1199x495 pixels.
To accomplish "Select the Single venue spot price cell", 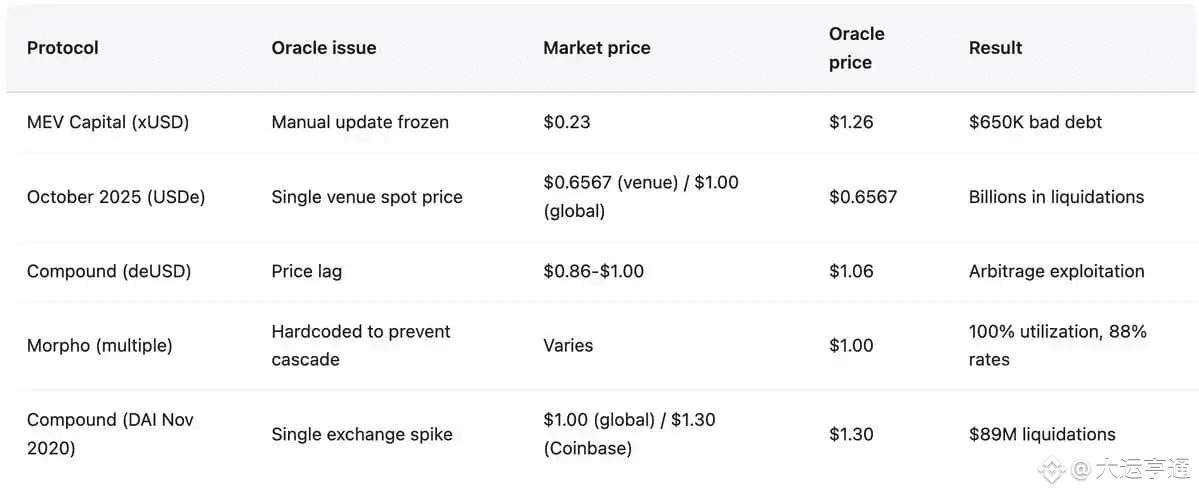I will tap(367, 197).
